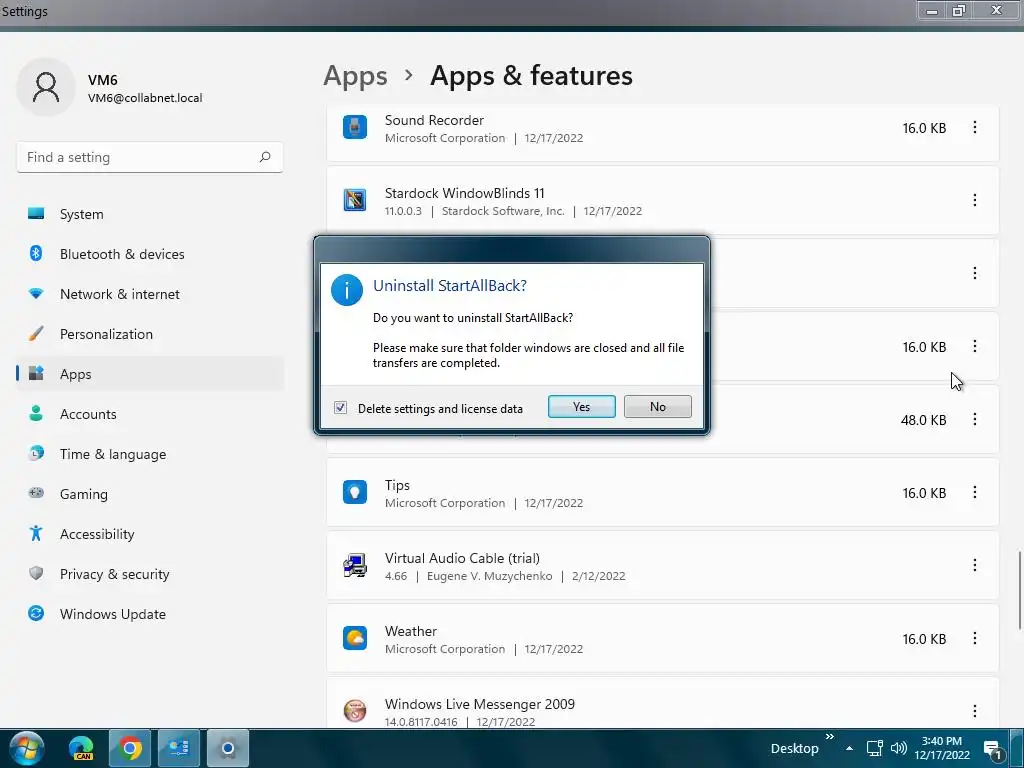Open more options for Virtual Audio Cable
The height and width of the screenshot is (768, 1024).
[974, 565]
